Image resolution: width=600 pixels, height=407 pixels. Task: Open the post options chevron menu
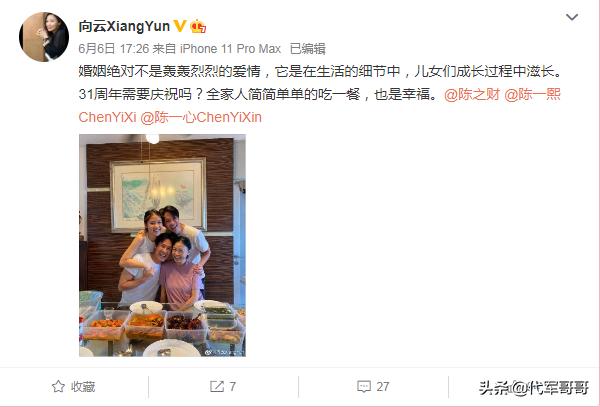[572, 17]
